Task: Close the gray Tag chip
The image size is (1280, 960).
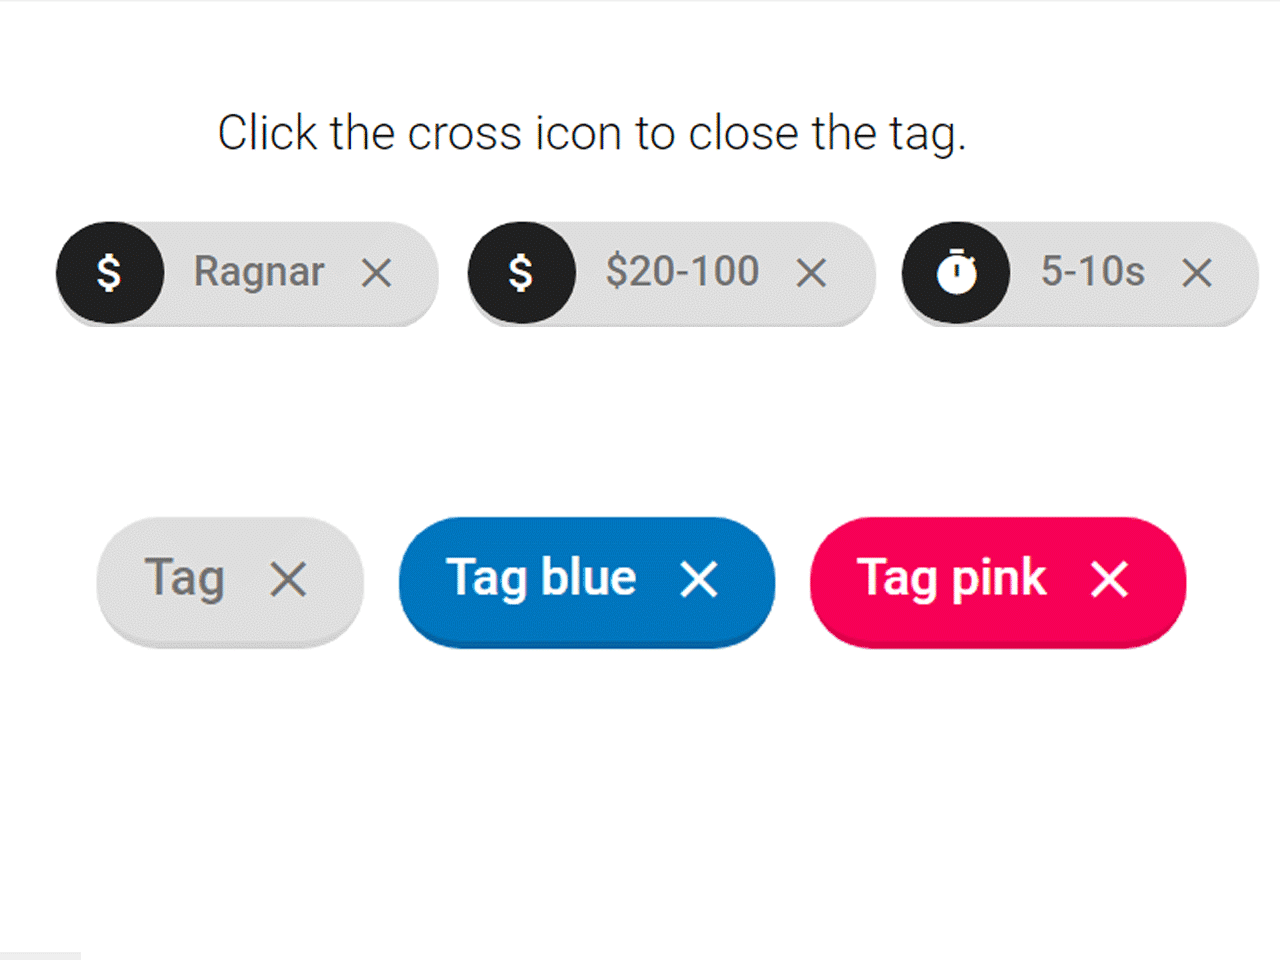Action: click(288, 580)
